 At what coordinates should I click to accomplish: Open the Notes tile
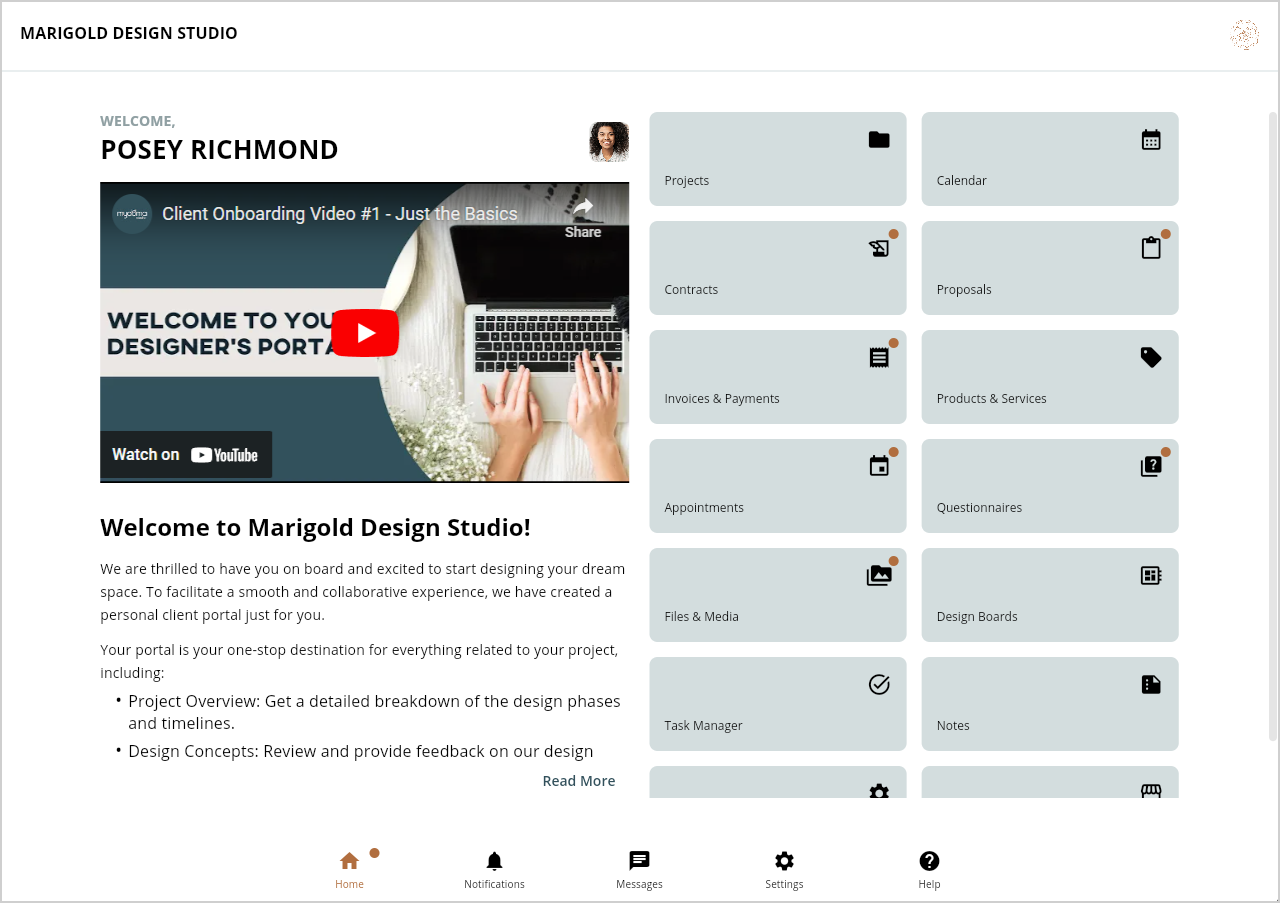(x=1049, y=704)
